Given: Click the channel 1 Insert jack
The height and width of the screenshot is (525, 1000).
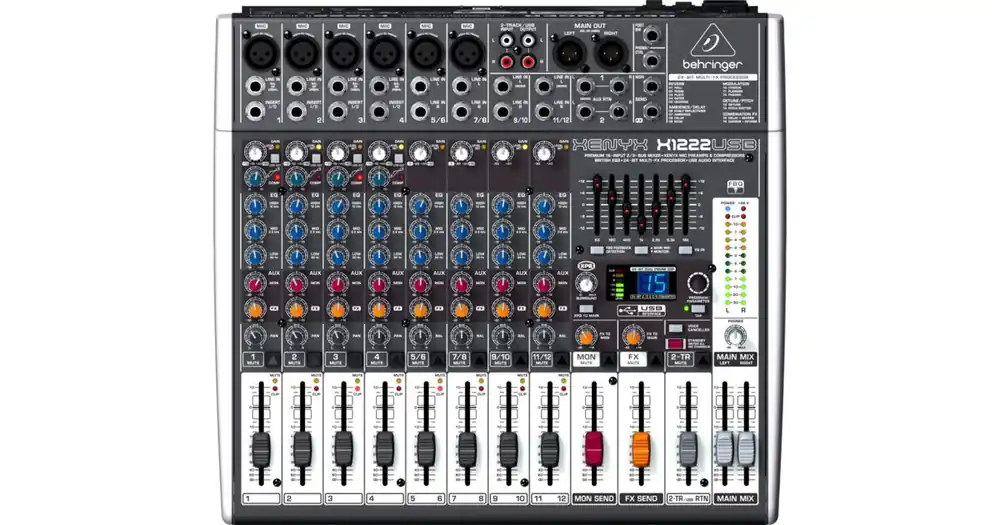Looking at the screenshot, I should pyautogui.click(x=255, y=111).
